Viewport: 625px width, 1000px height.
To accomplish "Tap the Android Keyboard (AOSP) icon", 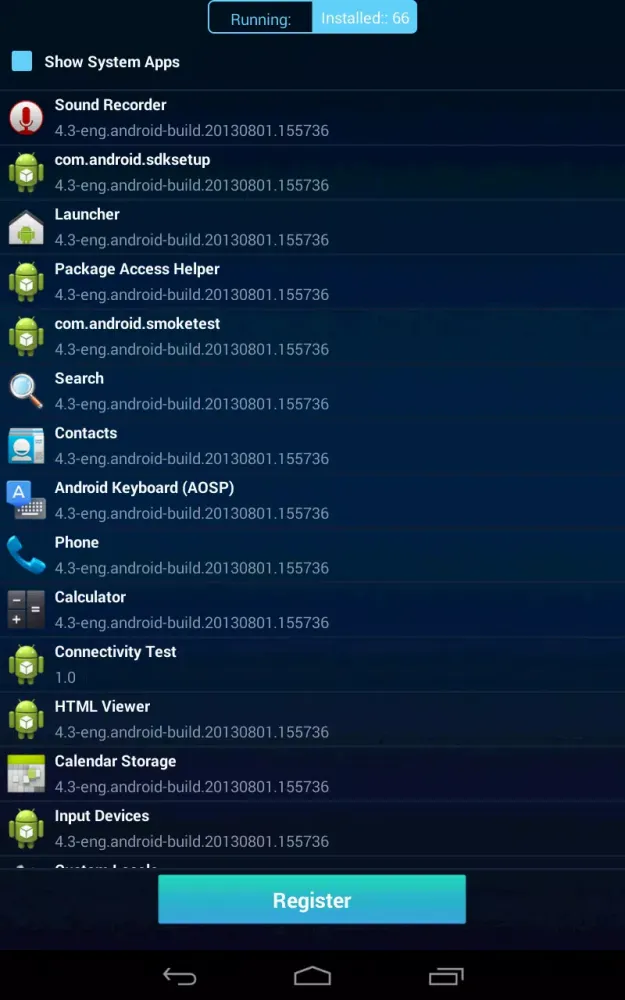I will coord(26,501).
